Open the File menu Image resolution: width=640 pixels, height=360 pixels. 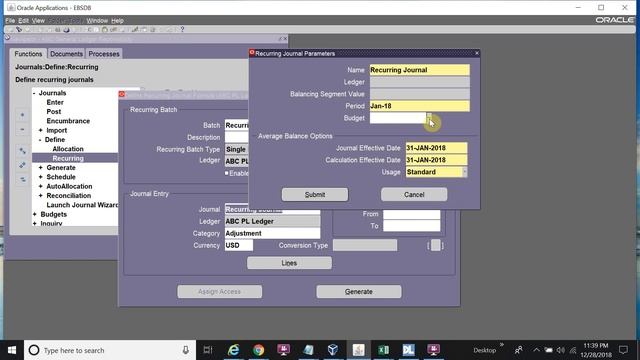[10, 20]
